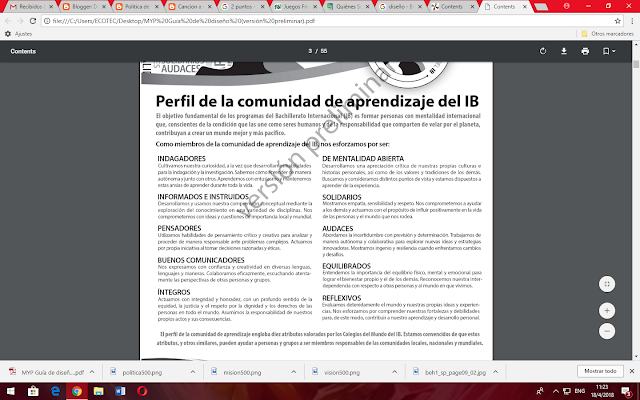Image resolution: width=640 pixels, height=400 pixels.
Task: Rotate the PDF clockwise
Action: pyautogui.click(x=543, y=51)
